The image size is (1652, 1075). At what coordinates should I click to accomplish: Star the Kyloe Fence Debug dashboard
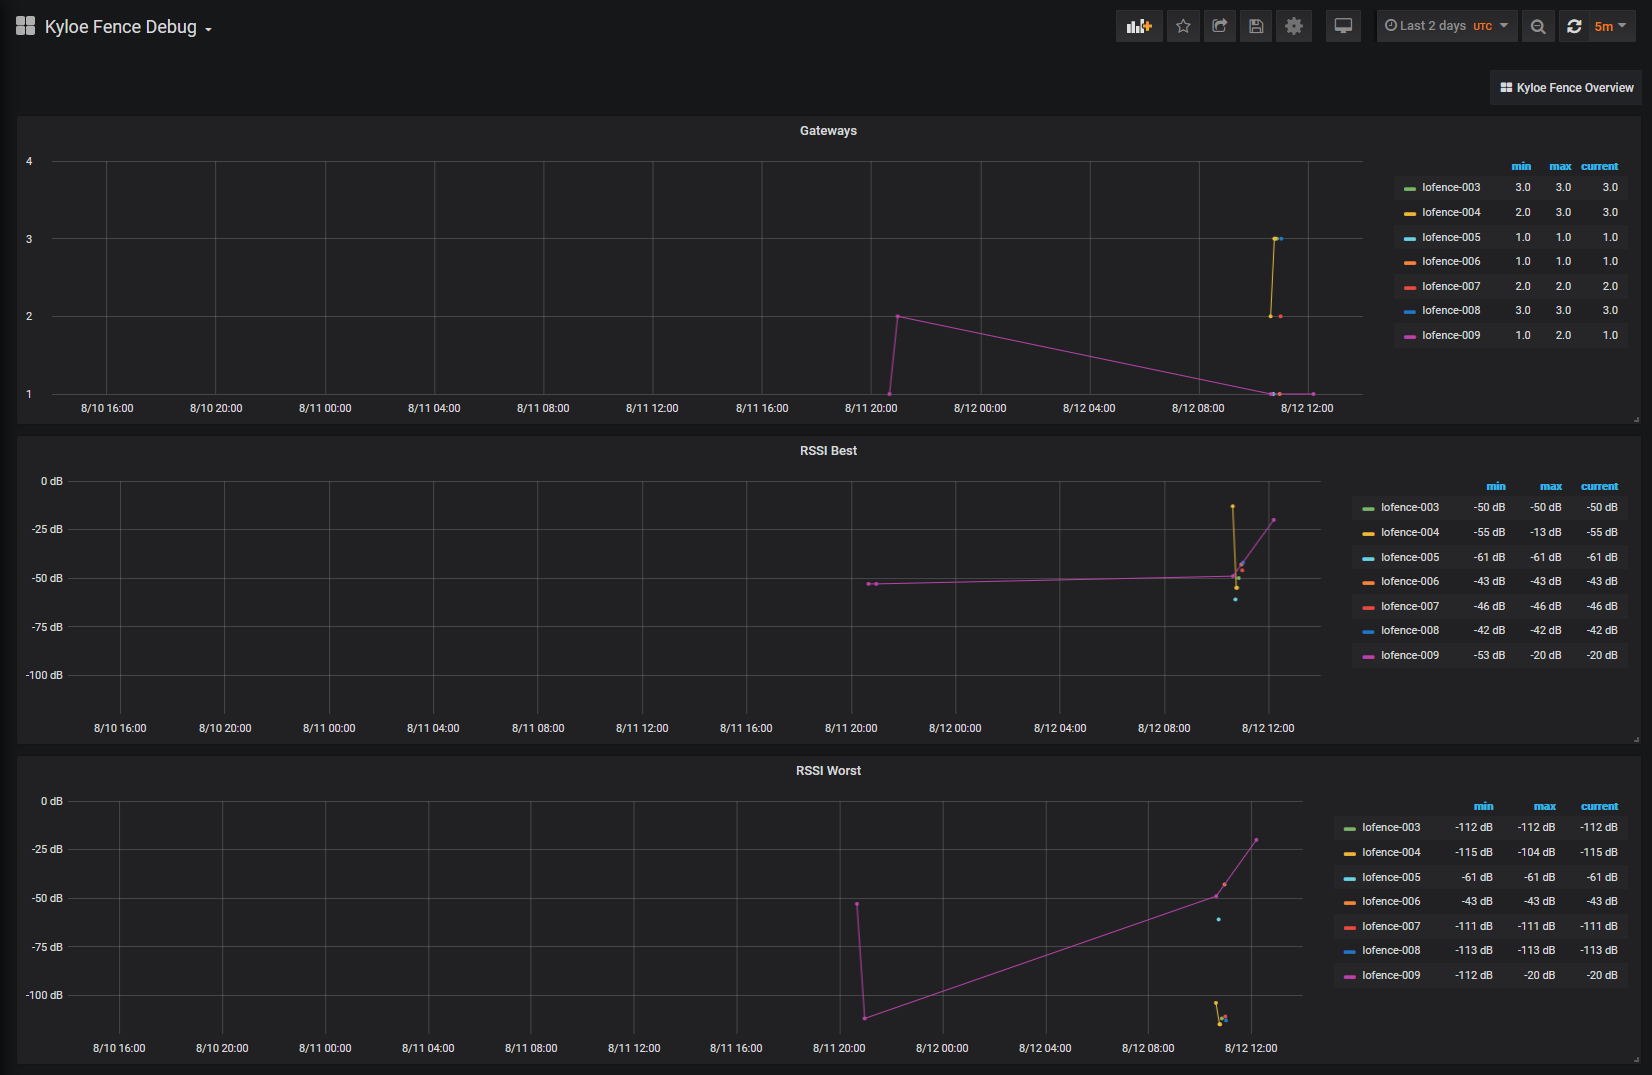1183,26
